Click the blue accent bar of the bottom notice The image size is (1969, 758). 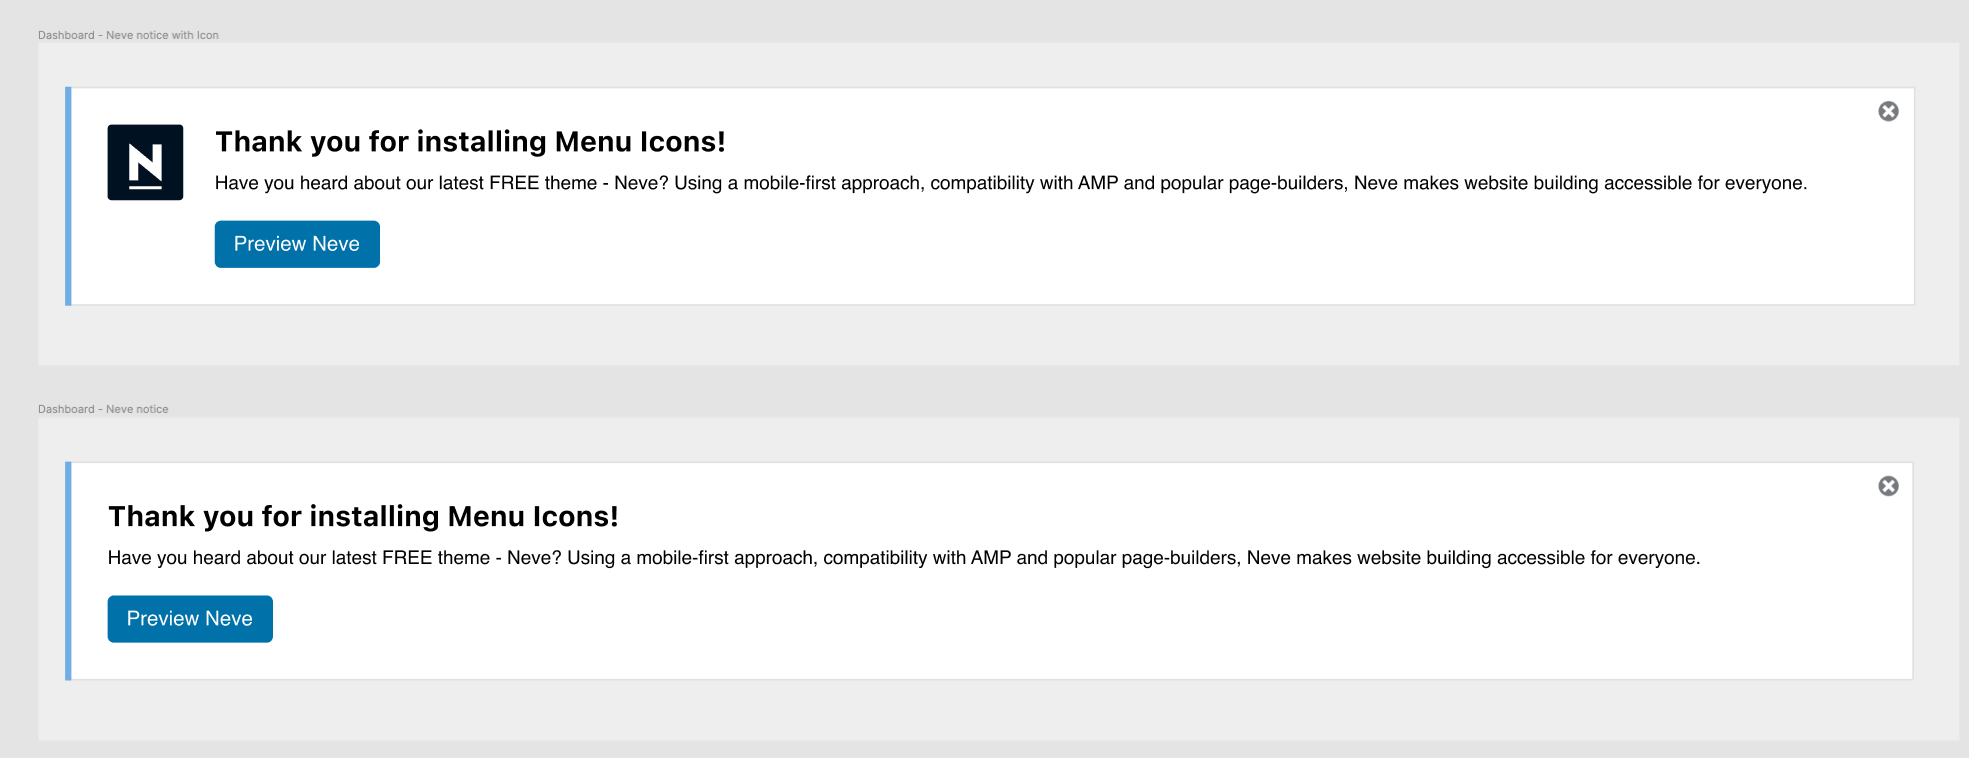pyautogui.click(x=68, y=570)
